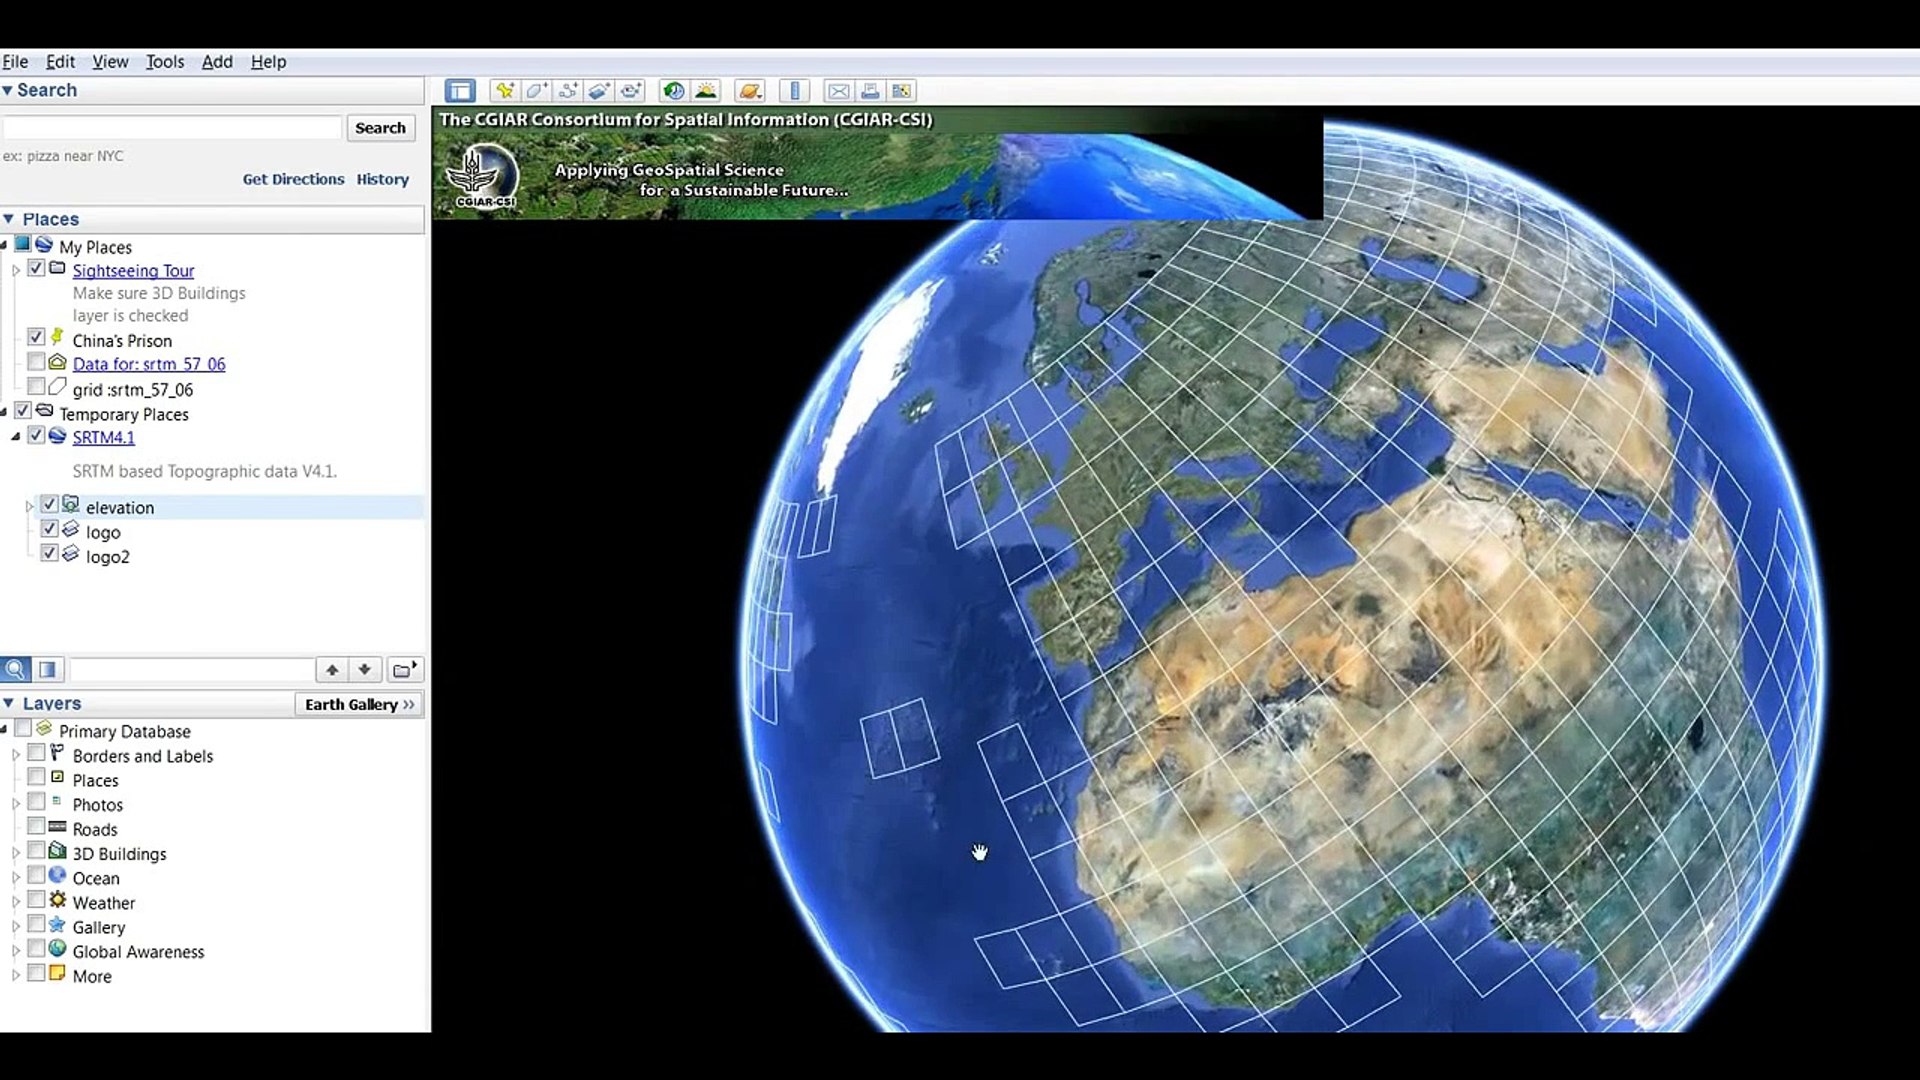Expand the Borders and Labels tree
Viewport: 1920px width, 1080px height.
click(x=16, y=756)
